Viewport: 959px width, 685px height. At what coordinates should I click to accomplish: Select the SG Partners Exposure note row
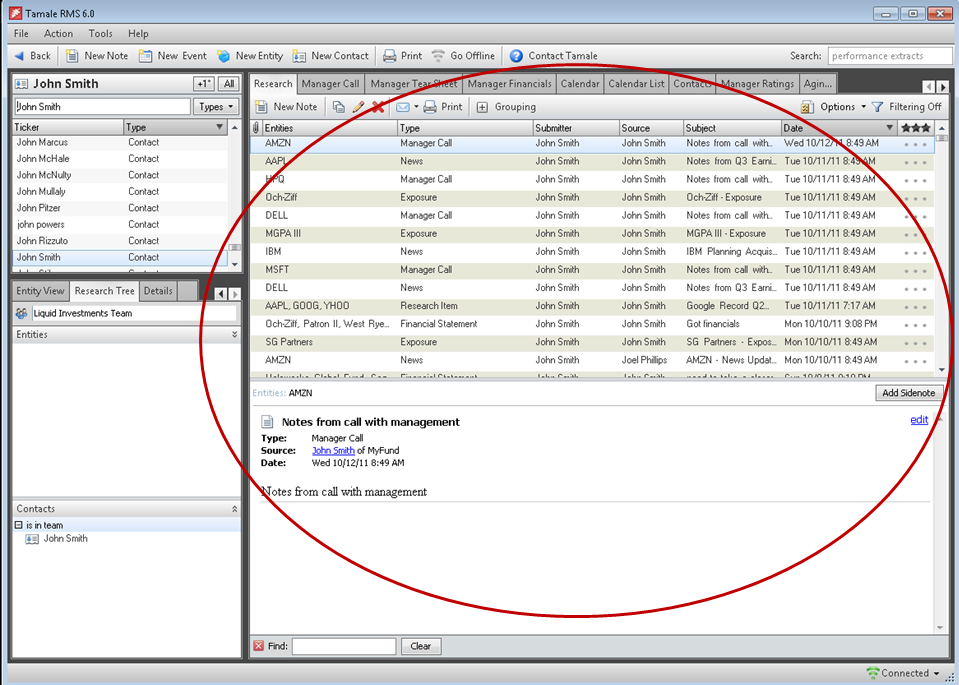pos(592,342)
